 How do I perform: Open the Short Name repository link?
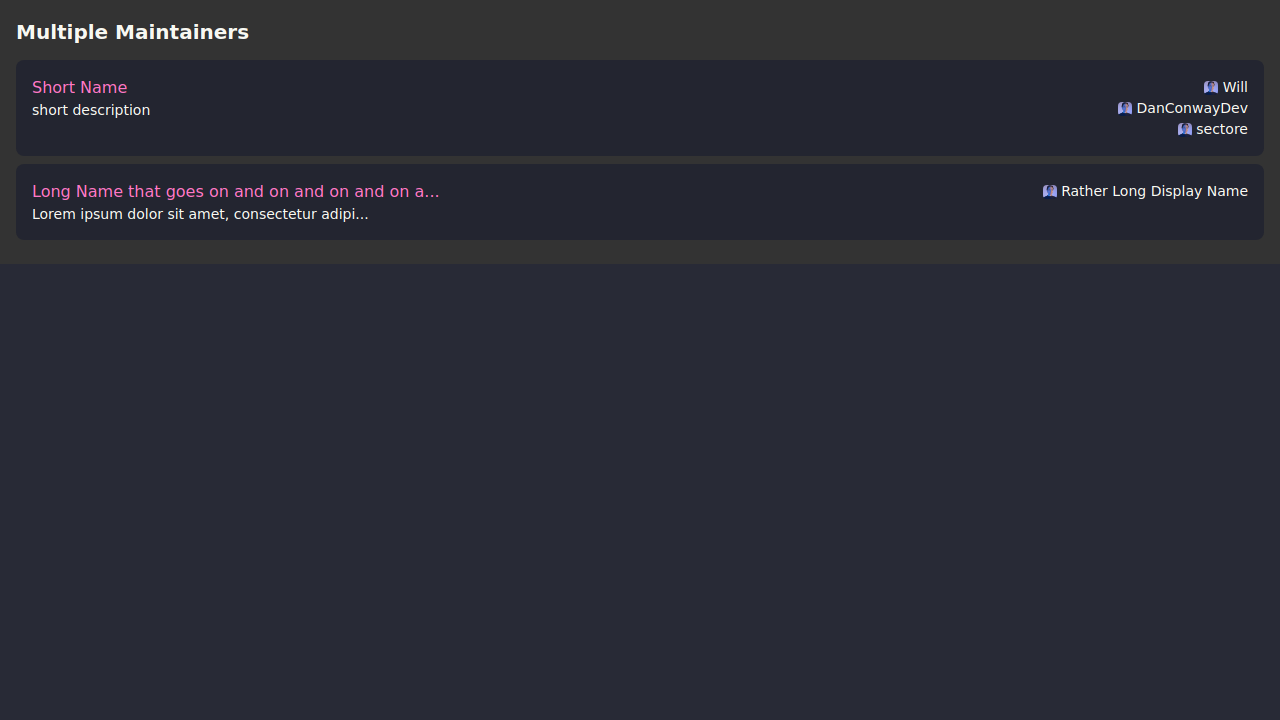(80, 87)
